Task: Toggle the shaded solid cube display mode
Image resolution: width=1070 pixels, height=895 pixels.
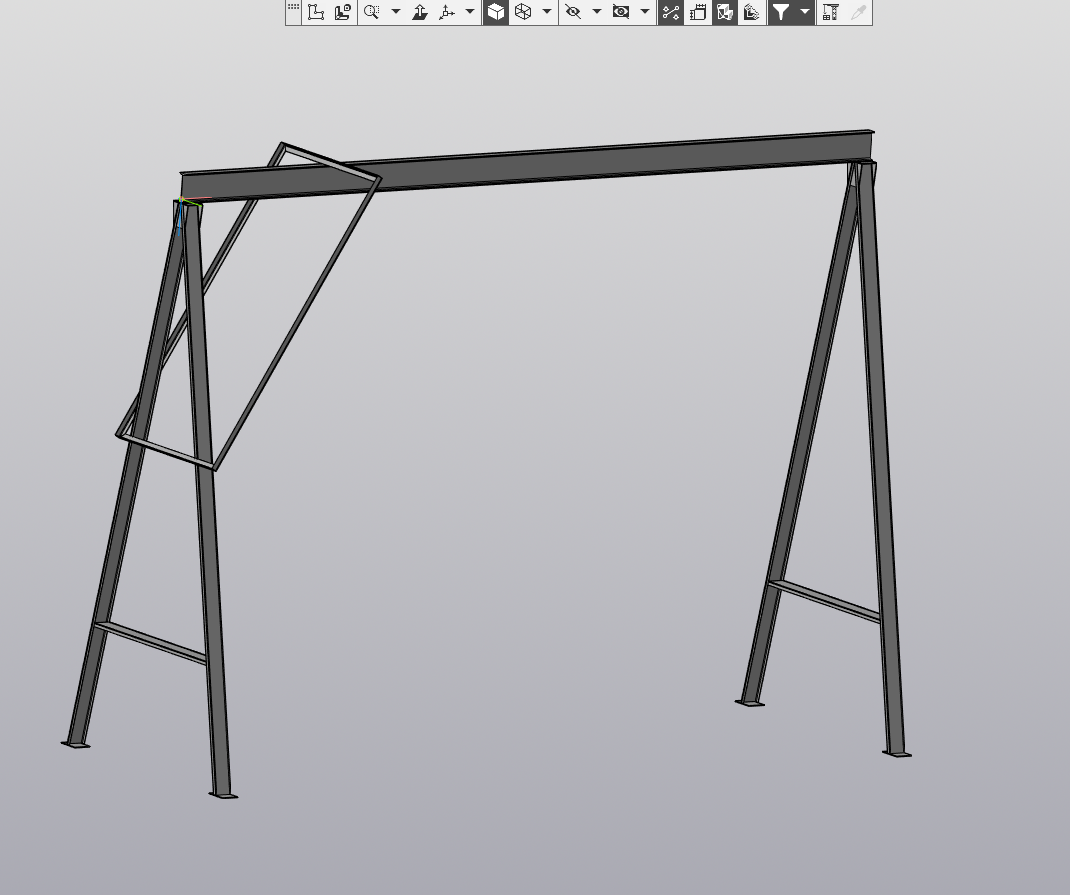Action: tap(496, 12)
